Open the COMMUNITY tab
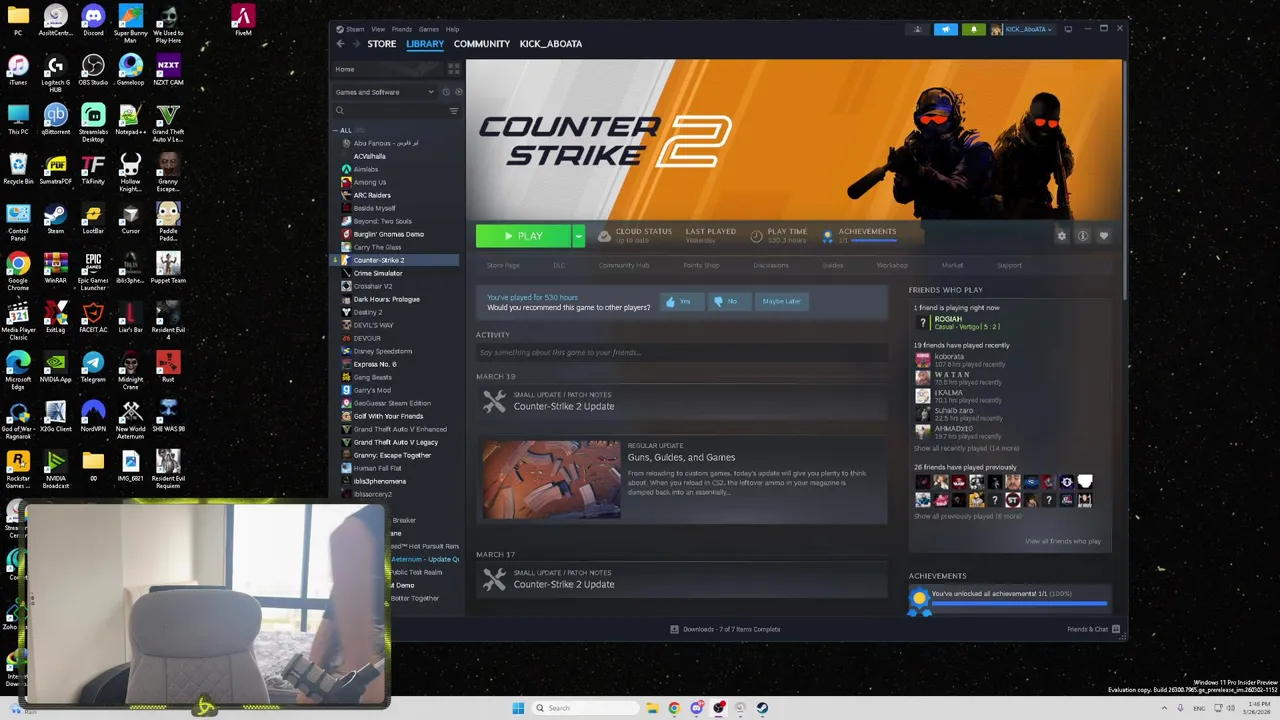Screen dimensions: 1280x720 tap(481, 44)
